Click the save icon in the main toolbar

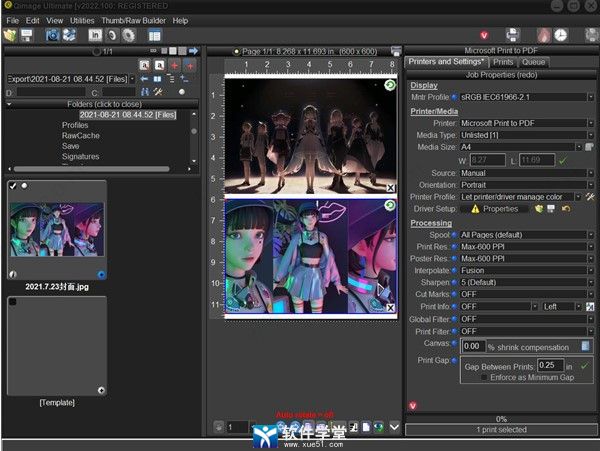[x=26, y=36]
